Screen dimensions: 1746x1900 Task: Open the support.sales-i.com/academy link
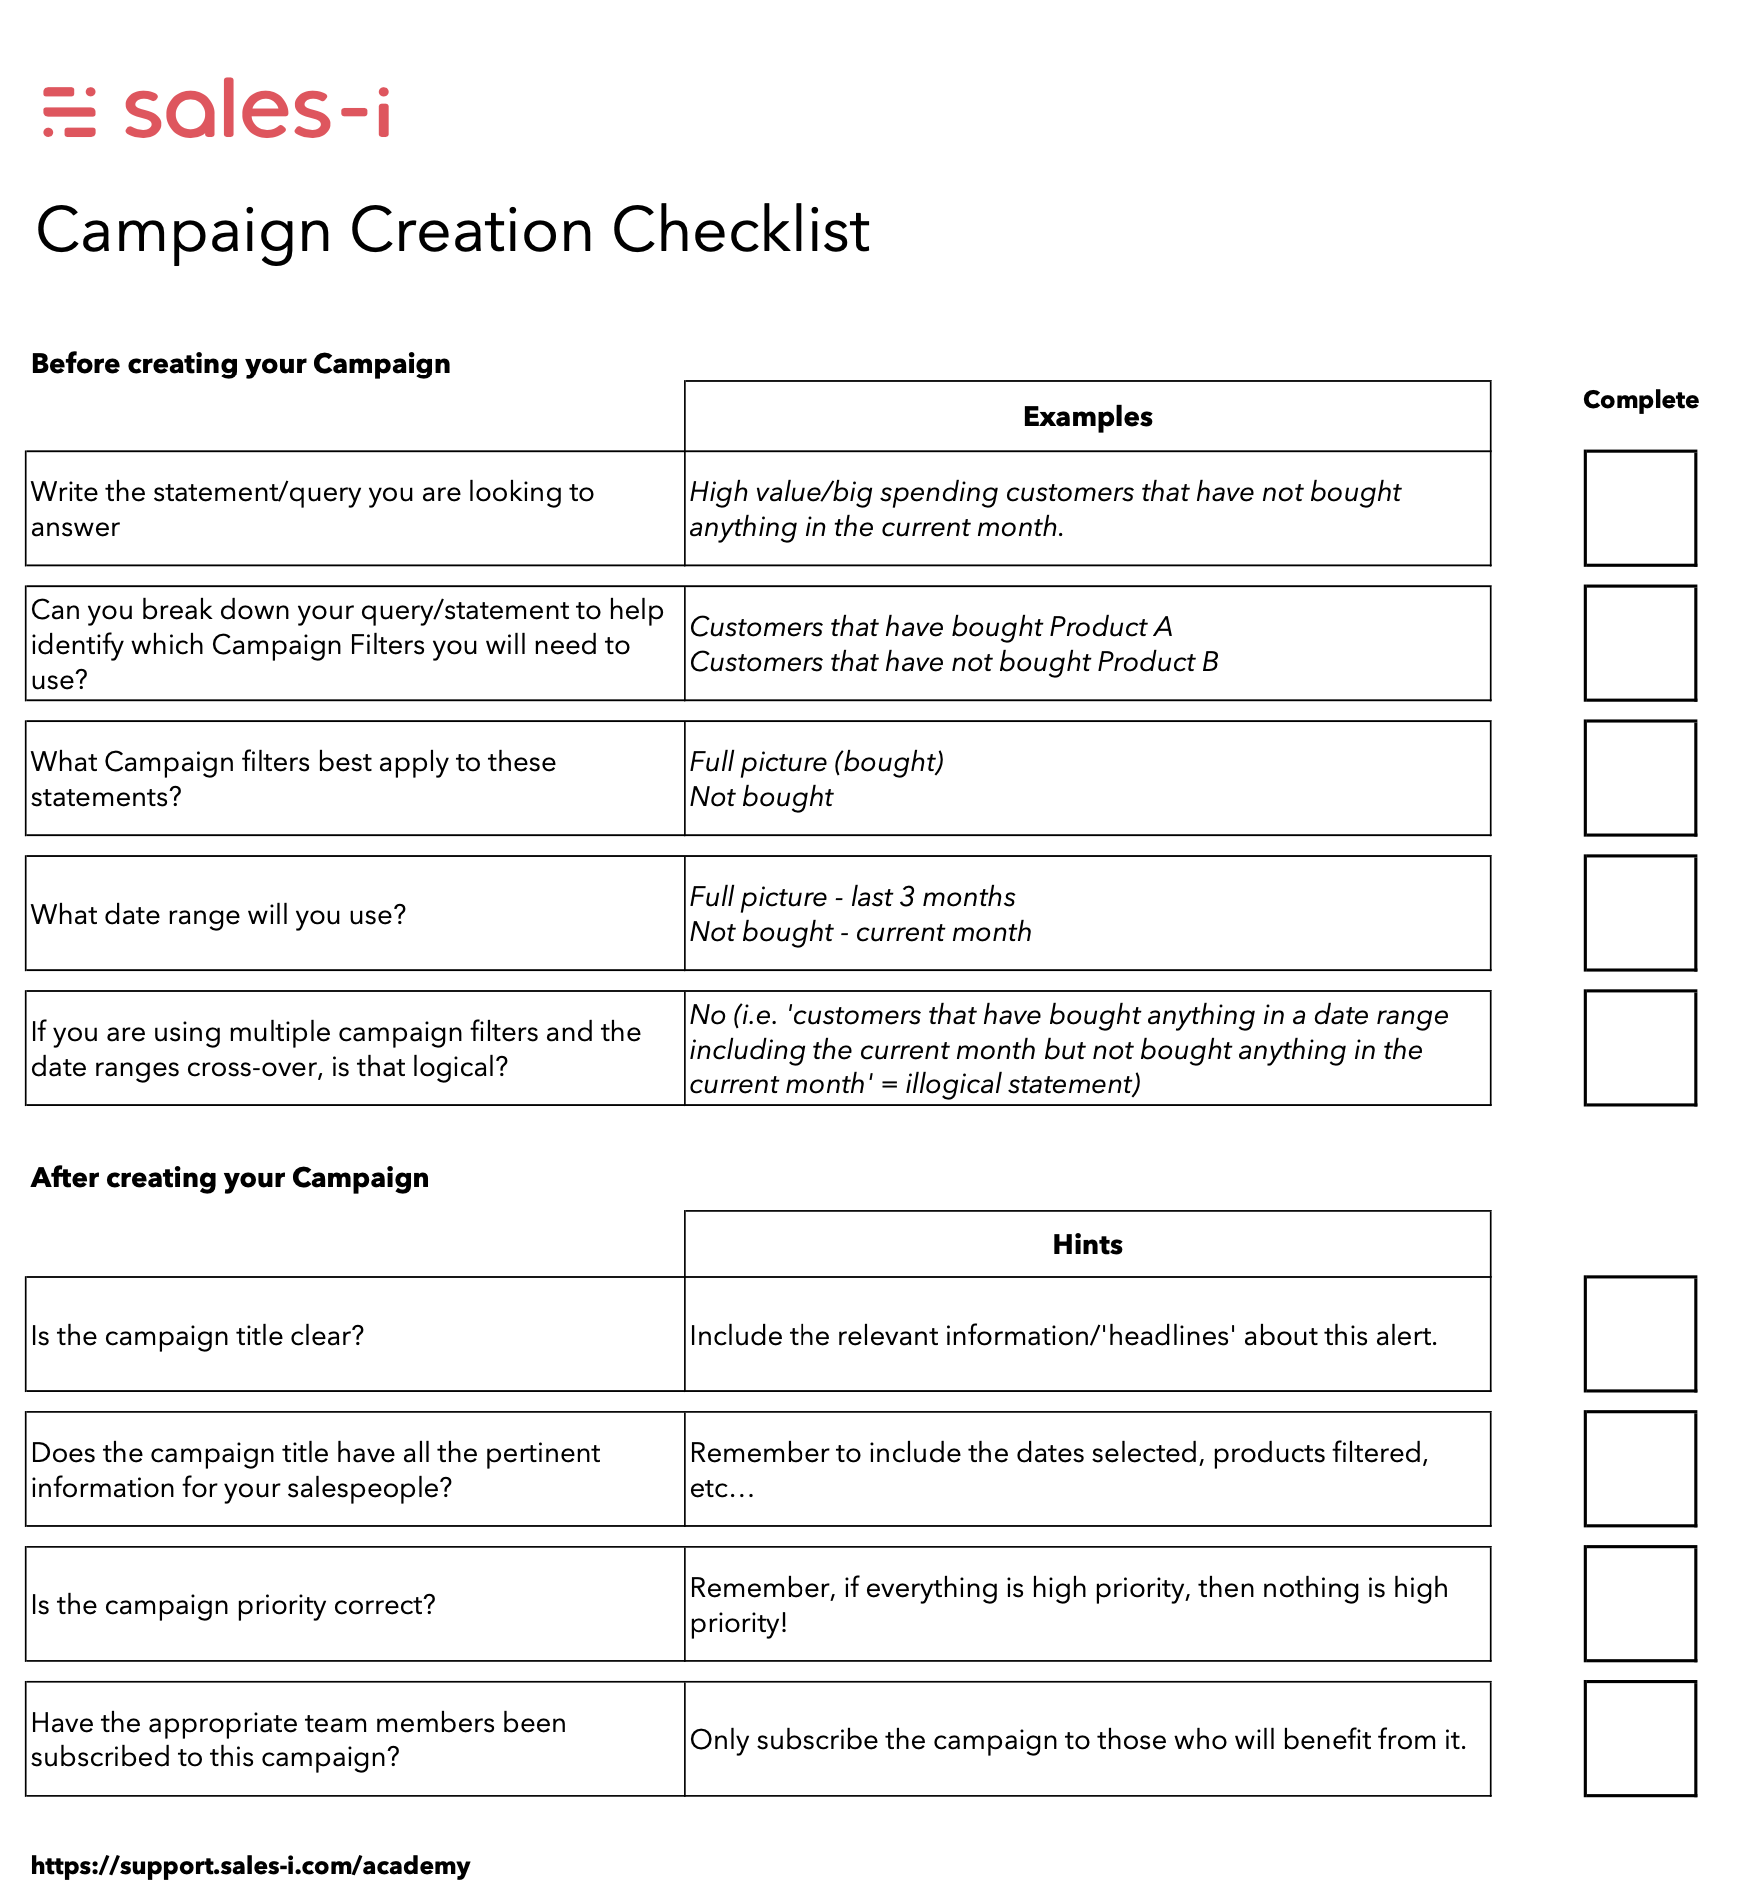click(x=250, y=1866)
